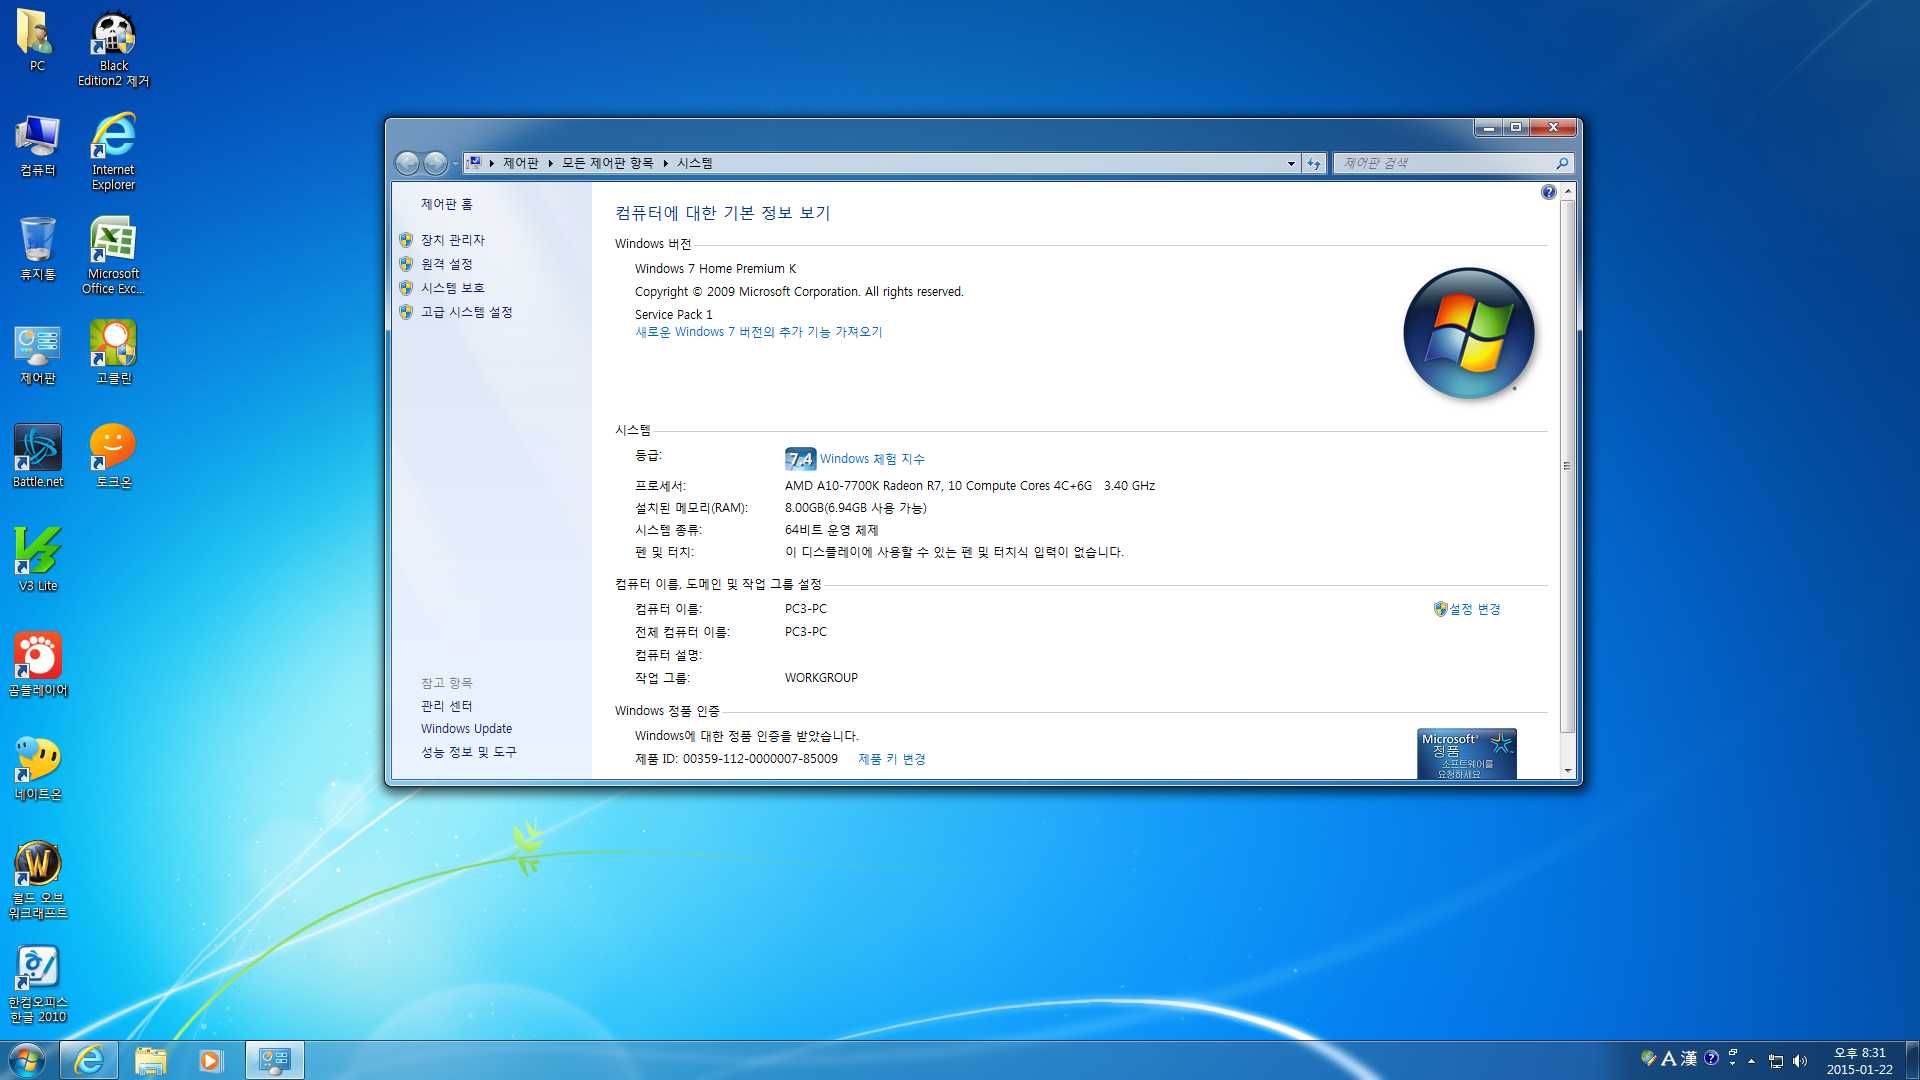Click the help question mark icon
The image size is (1920, 1080).
[x=1548, y=192]
